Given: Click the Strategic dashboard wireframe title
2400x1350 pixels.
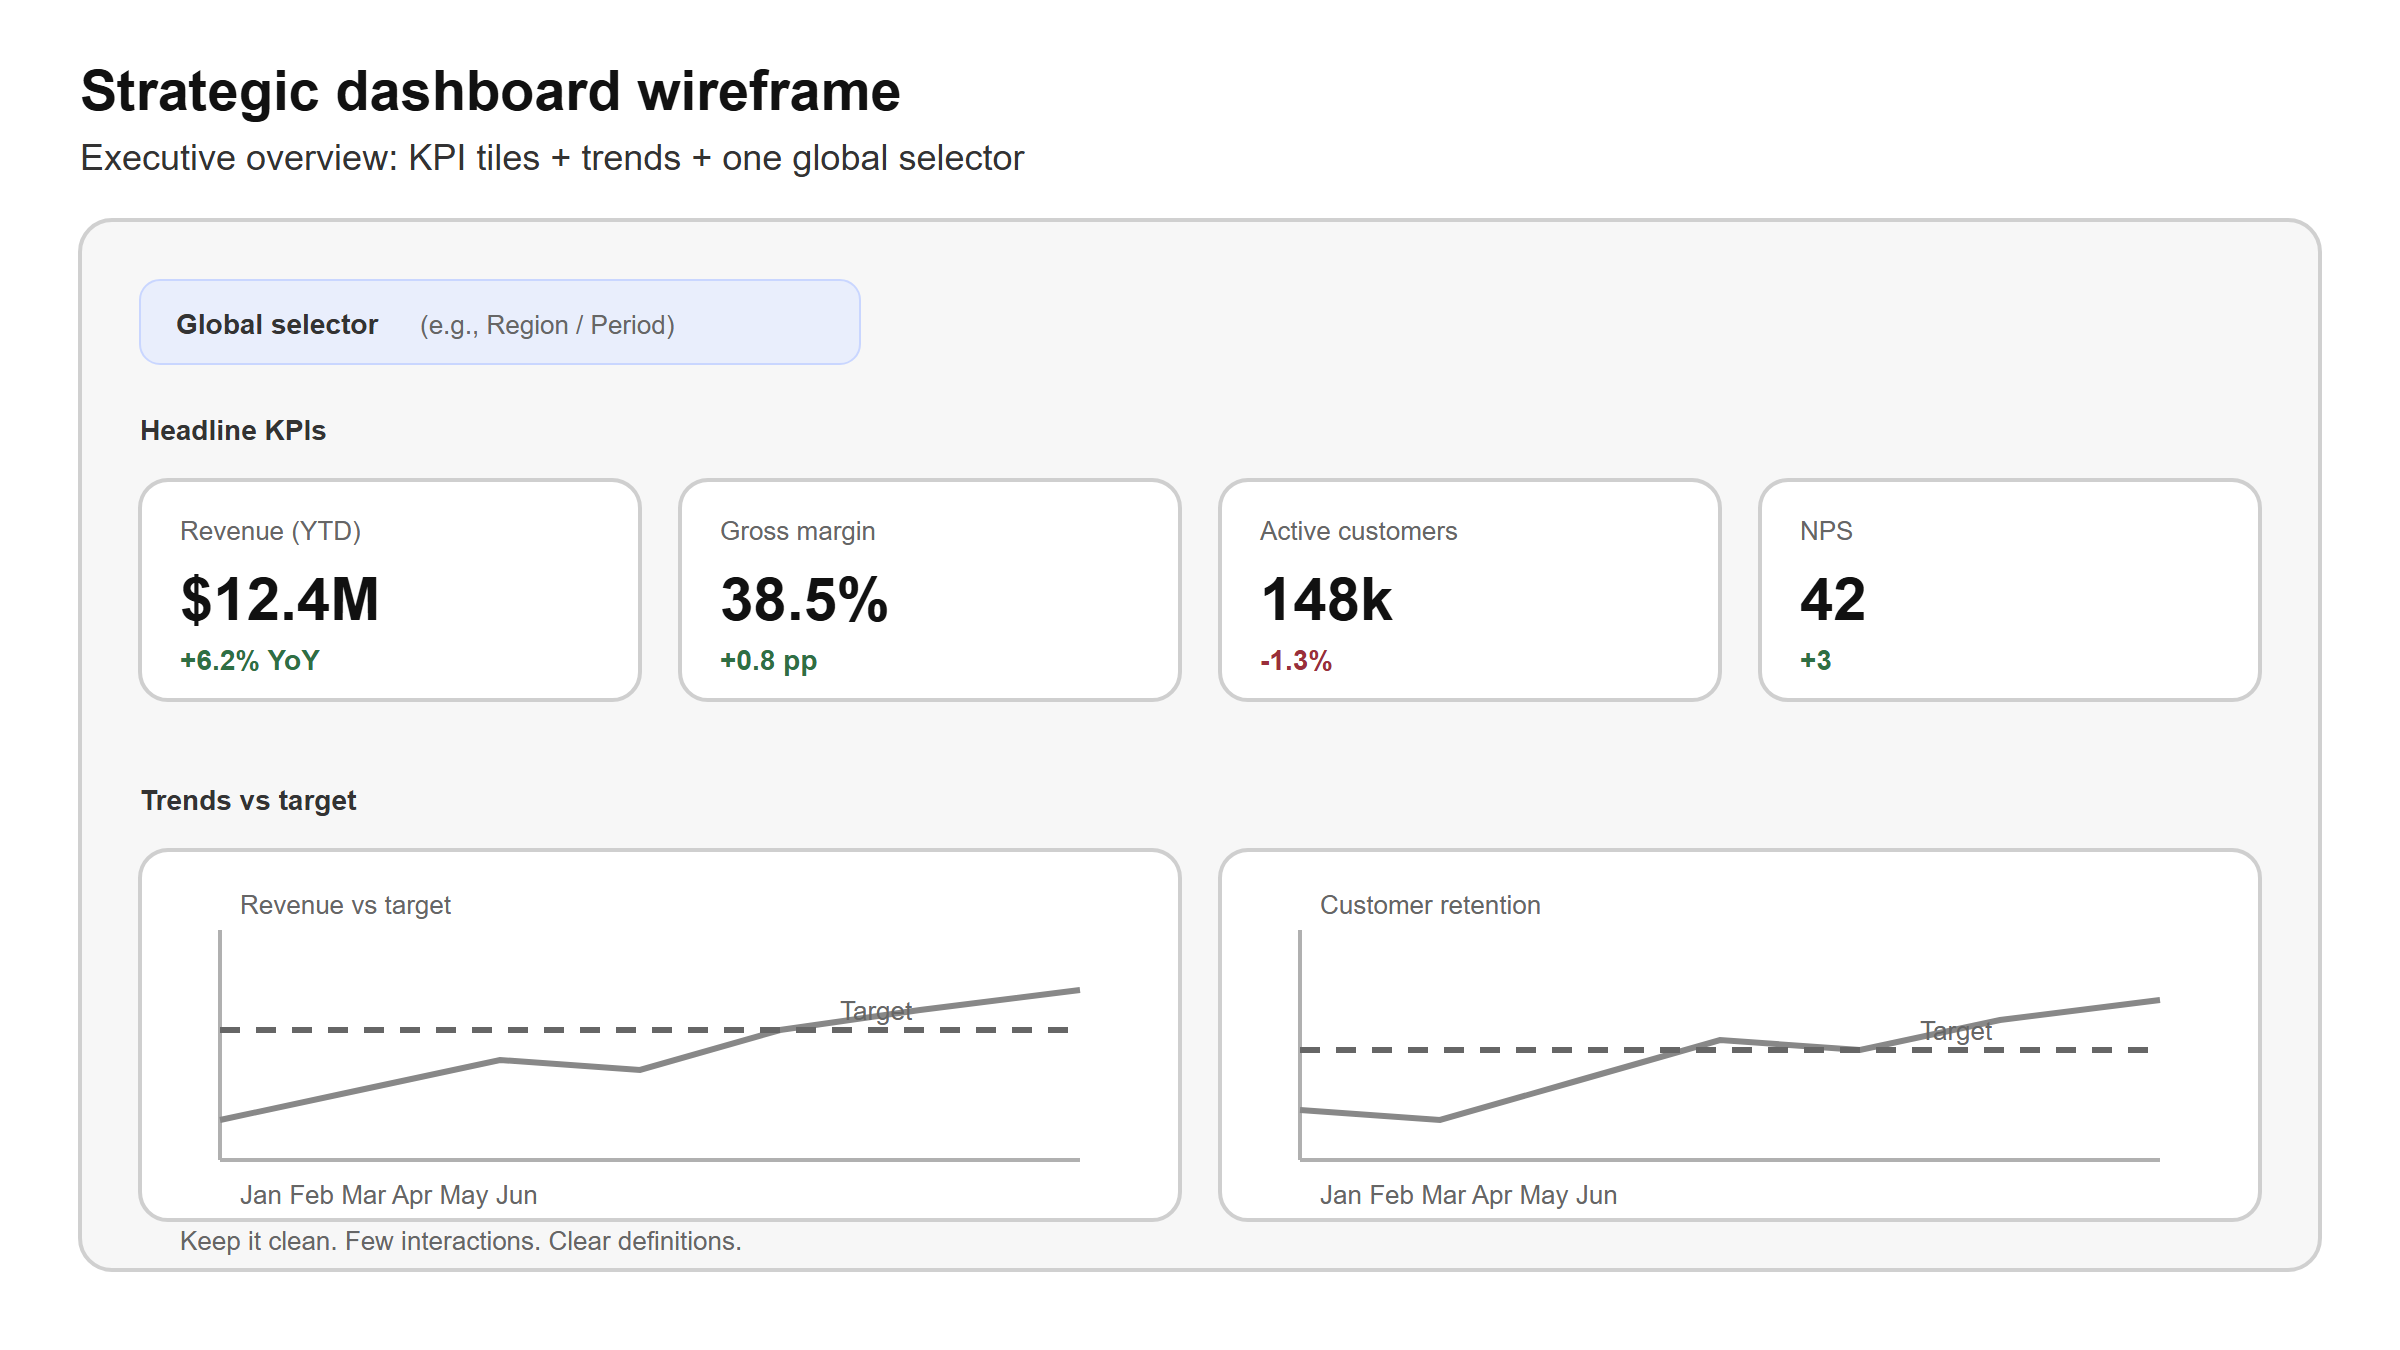Looking at the screenshot, I should (490, 92).
